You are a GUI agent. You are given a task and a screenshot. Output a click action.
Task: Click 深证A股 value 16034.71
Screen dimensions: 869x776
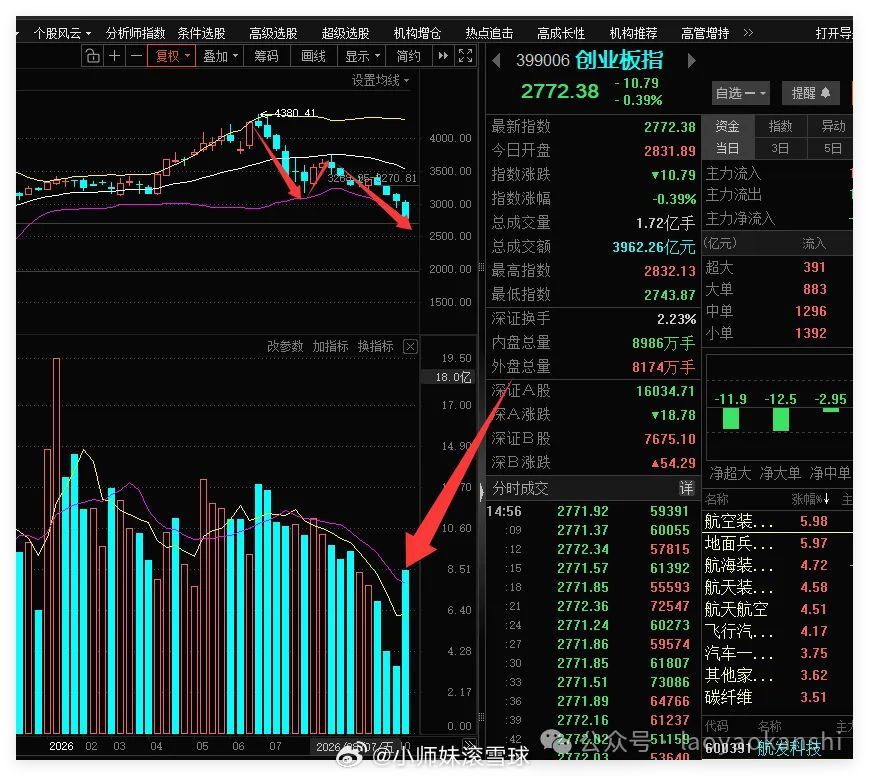665,391
